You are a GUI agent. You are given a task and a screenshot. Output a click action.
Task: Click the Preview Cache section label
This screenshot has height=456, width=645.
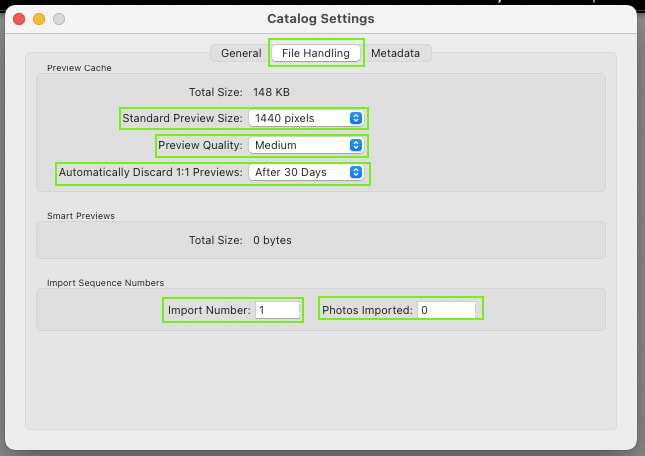click(x=79, y=68)
